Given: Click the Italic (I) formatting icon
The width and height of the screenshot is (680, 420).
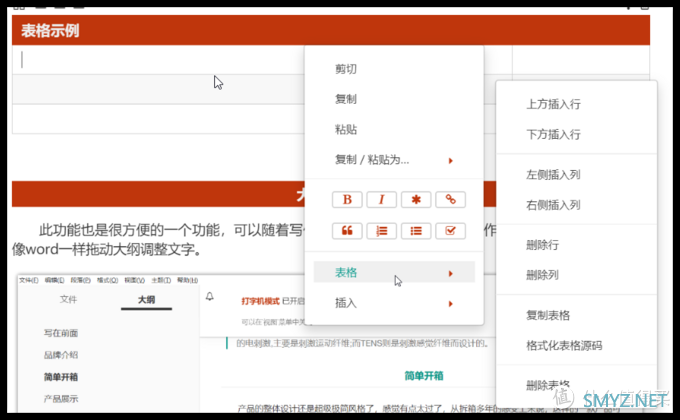Looking at the screenshot, I should pos(381,199).
